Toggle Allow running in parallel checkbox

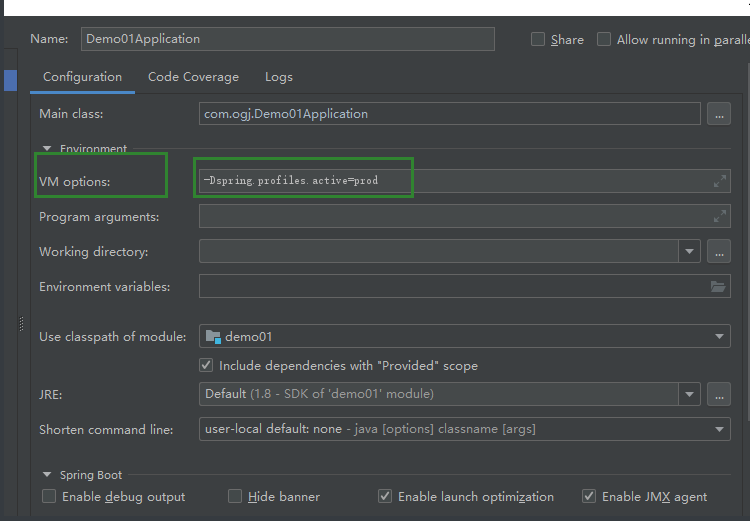point(604,39)
